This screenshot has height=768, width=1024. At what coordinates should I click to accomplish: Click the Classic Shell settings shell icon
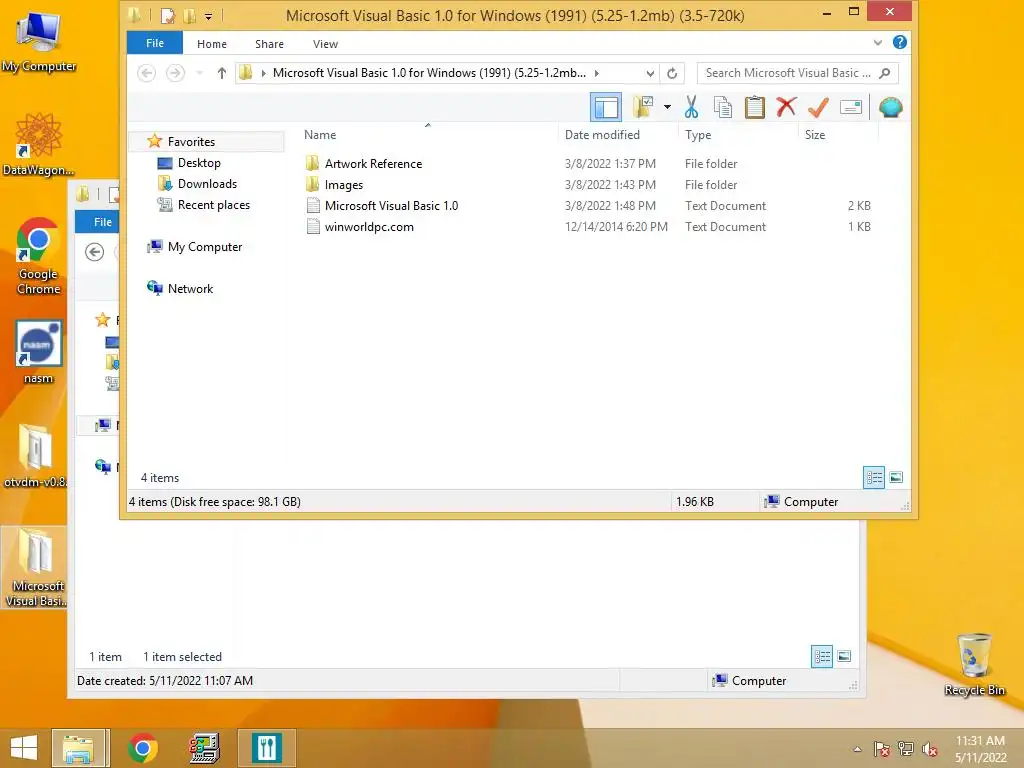(x=890, y=107)
